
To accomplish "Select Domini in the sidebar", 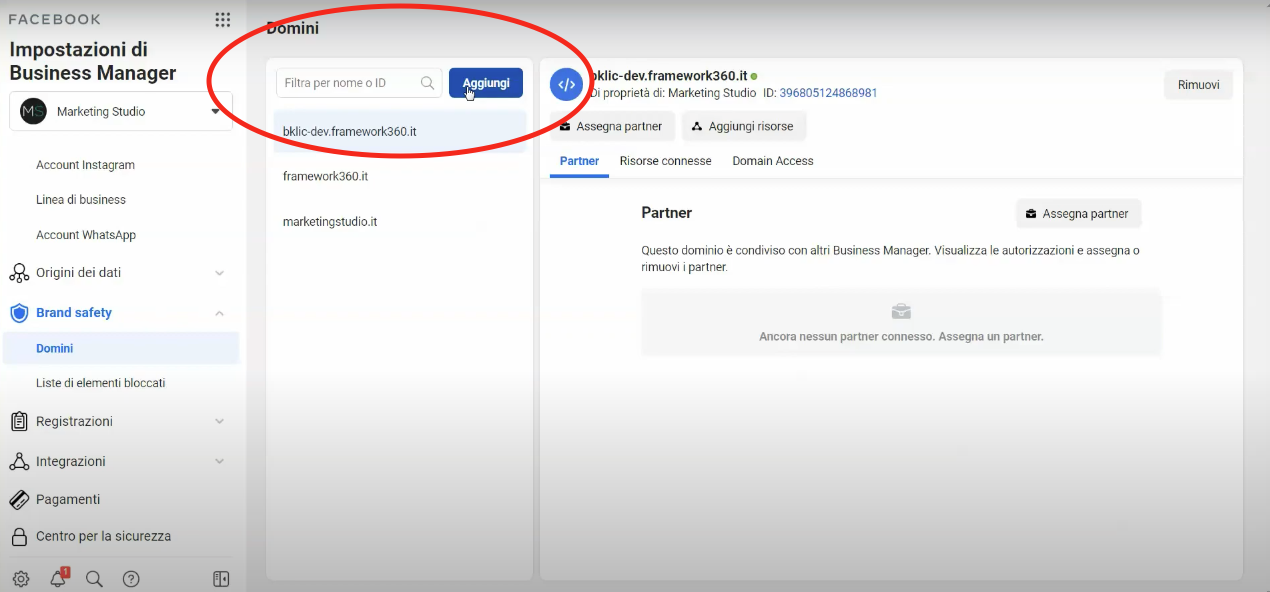I will (121, 348).
